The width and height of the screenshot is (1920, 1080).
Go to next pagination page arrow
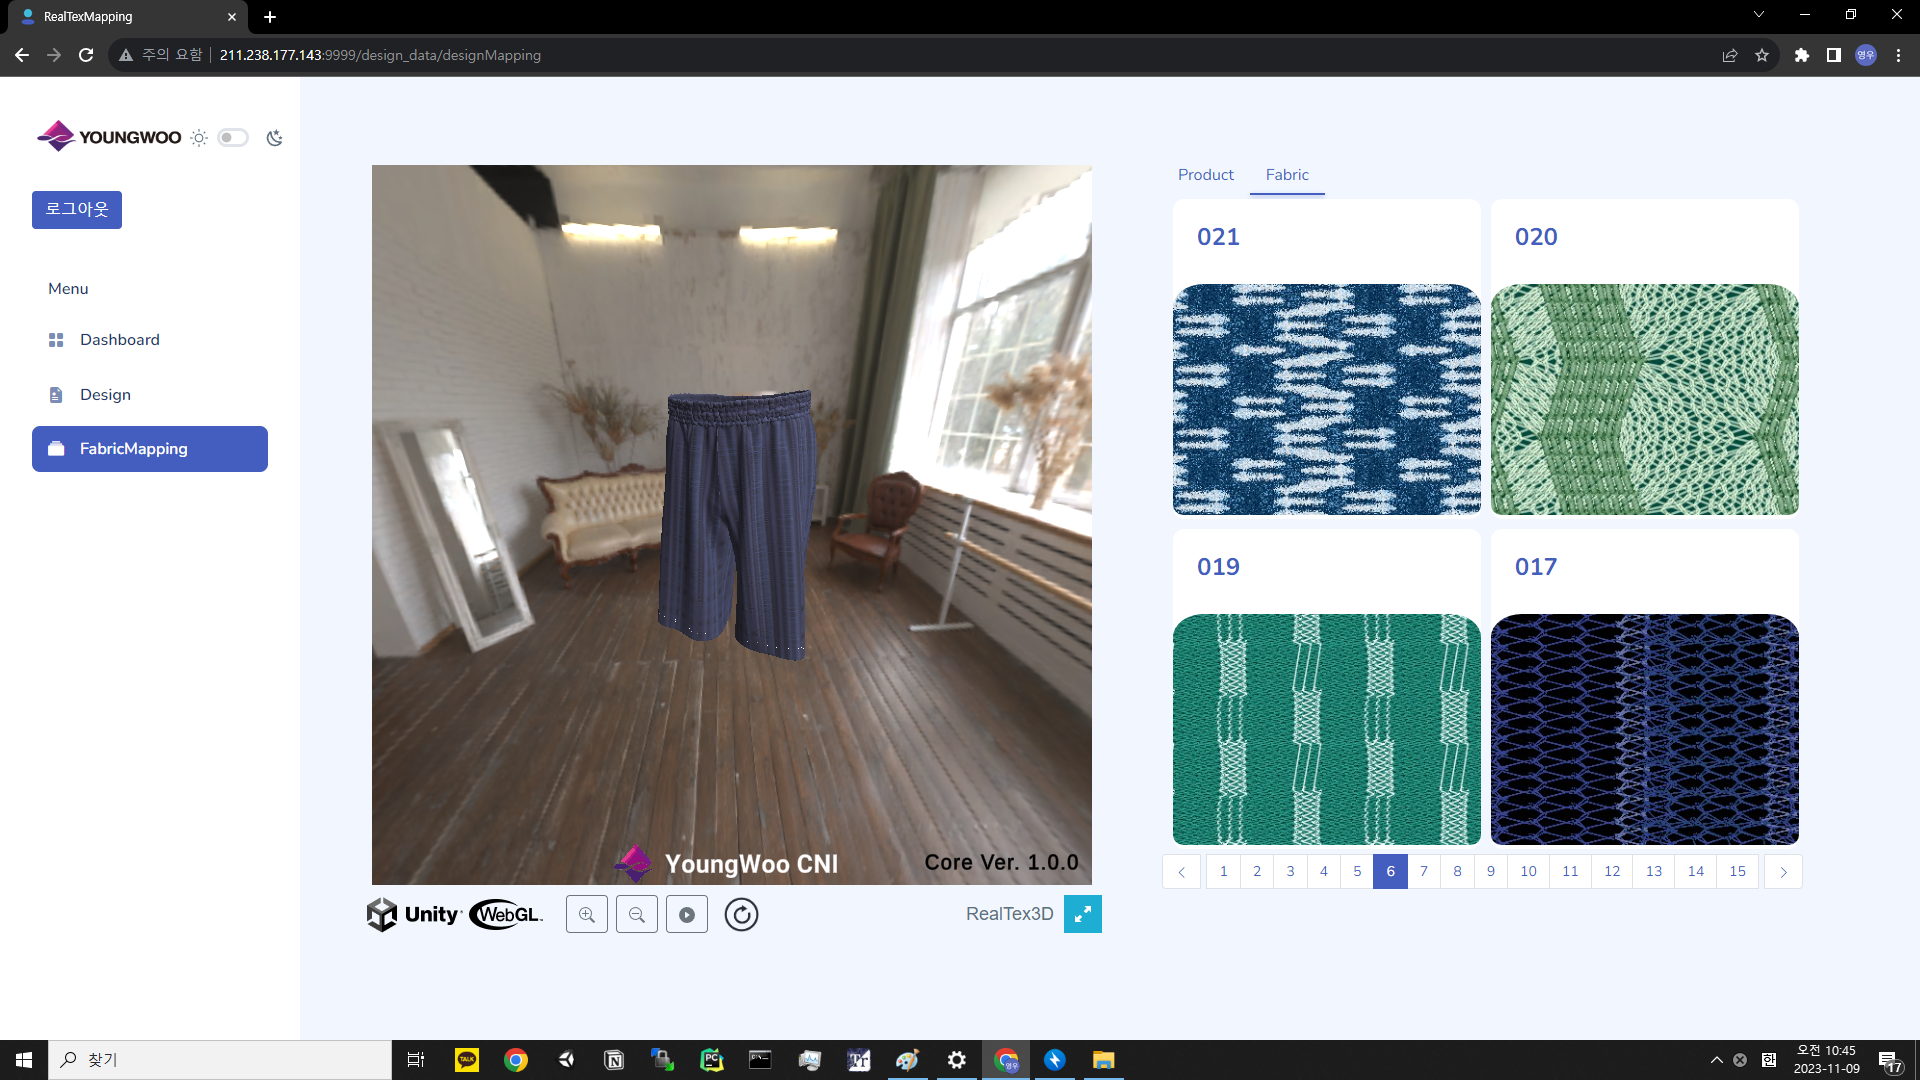point(1782,872)
